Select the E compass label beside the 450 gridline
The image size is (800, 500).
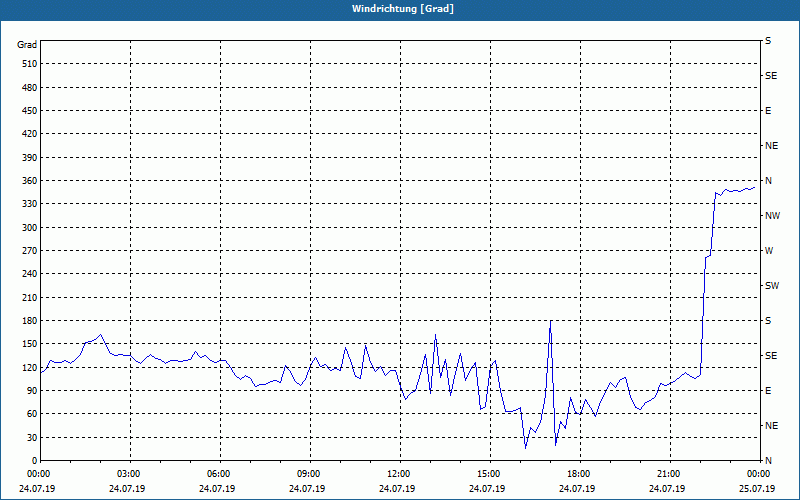768,111
